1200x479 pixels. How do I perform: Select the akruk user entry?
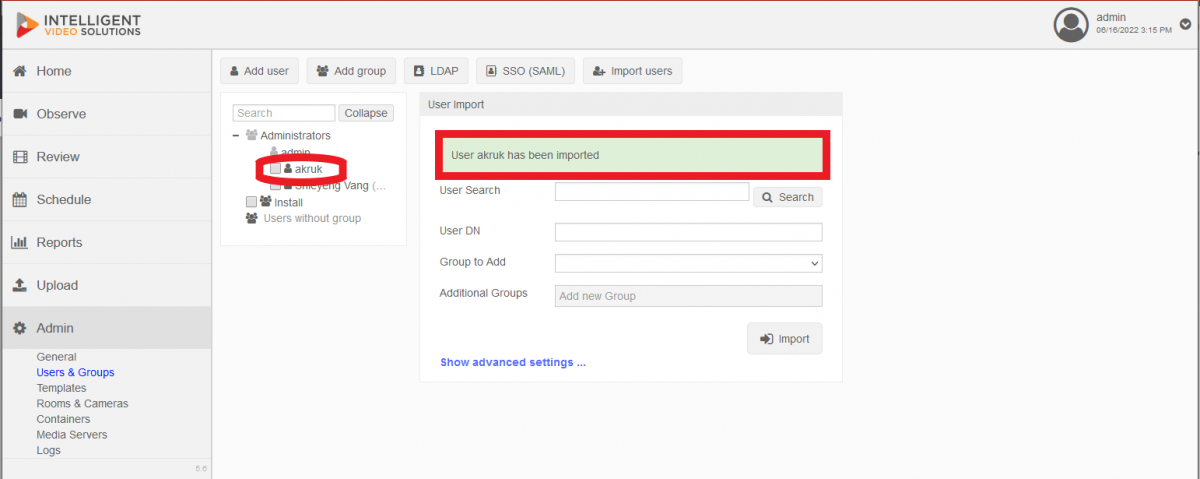point(309,169)
